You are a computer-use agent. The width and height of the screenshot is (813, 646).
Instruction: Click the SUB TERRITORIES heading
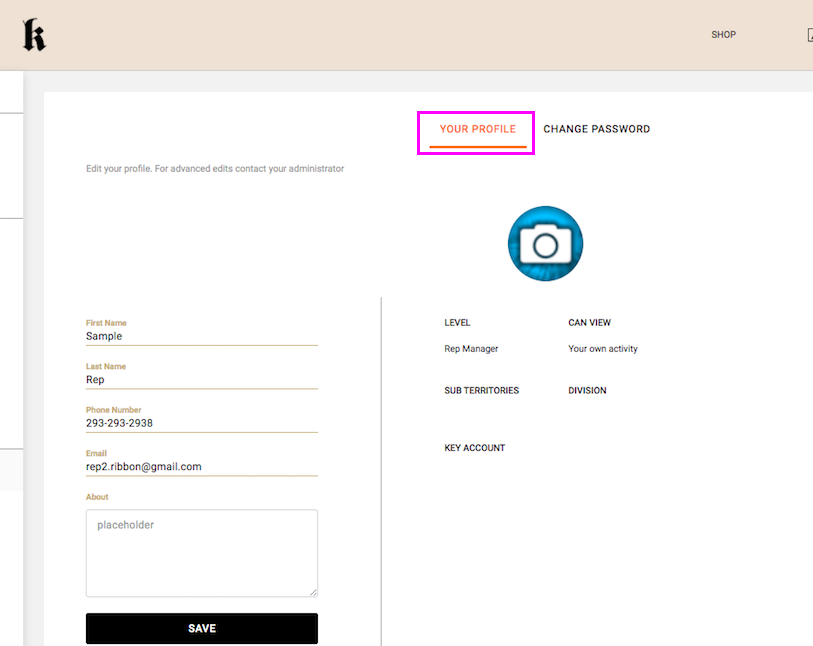[481, 391]
